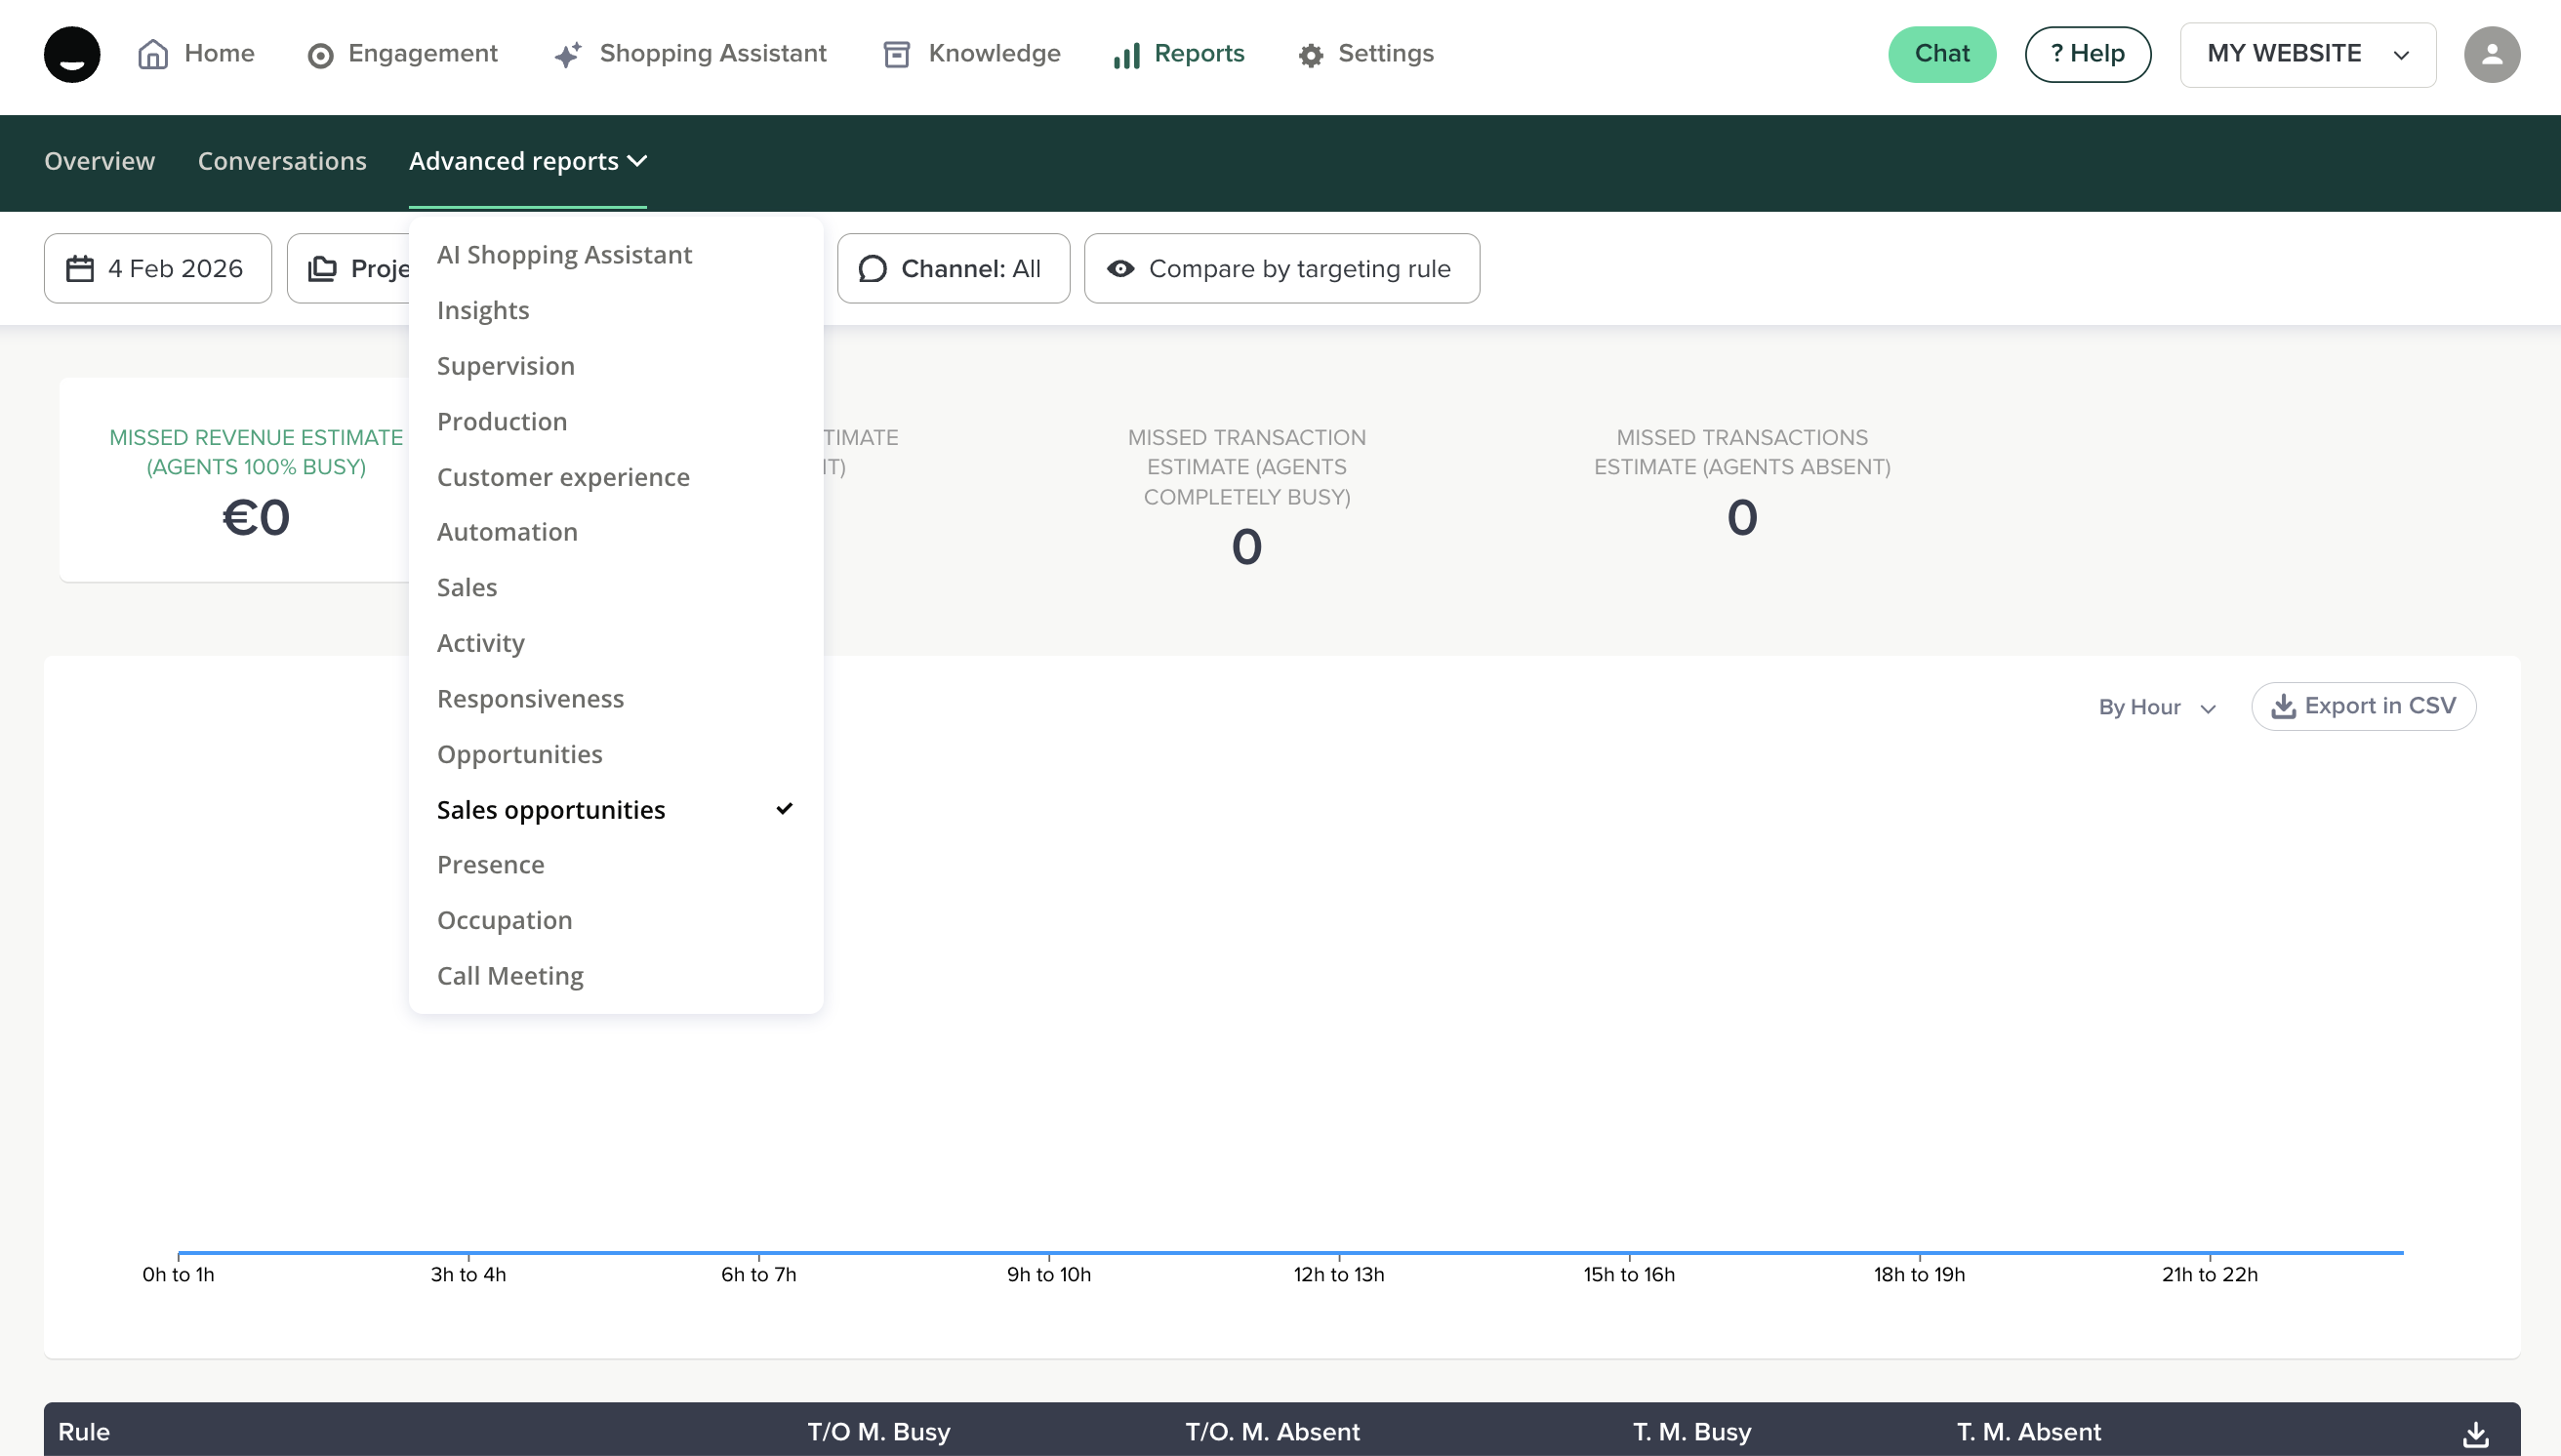Expand the MY WEBSITE selector
The image size is (2561, 1456).
click(2307, 54)
